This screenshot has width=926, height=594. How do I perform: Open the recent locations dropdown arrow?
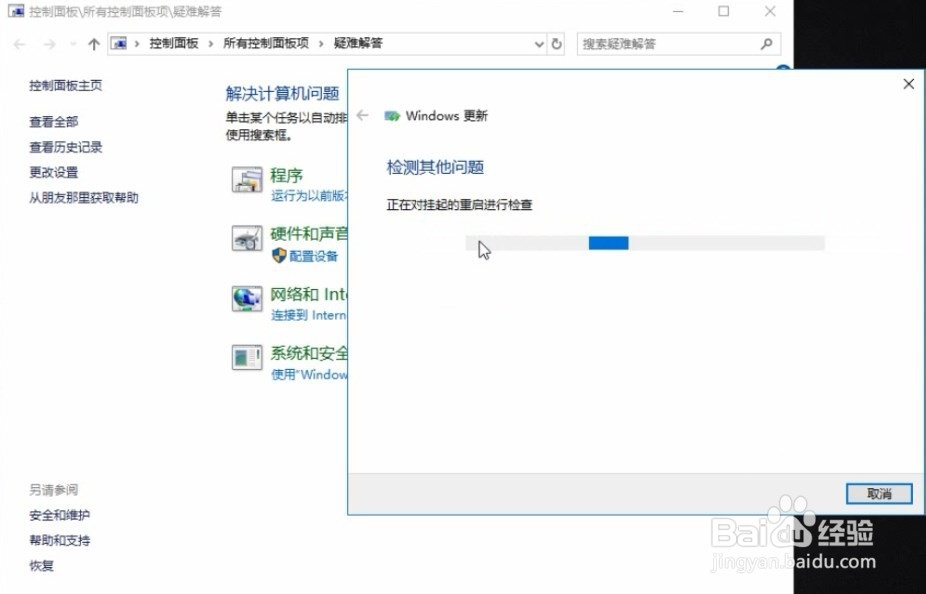tap(73, 44)
